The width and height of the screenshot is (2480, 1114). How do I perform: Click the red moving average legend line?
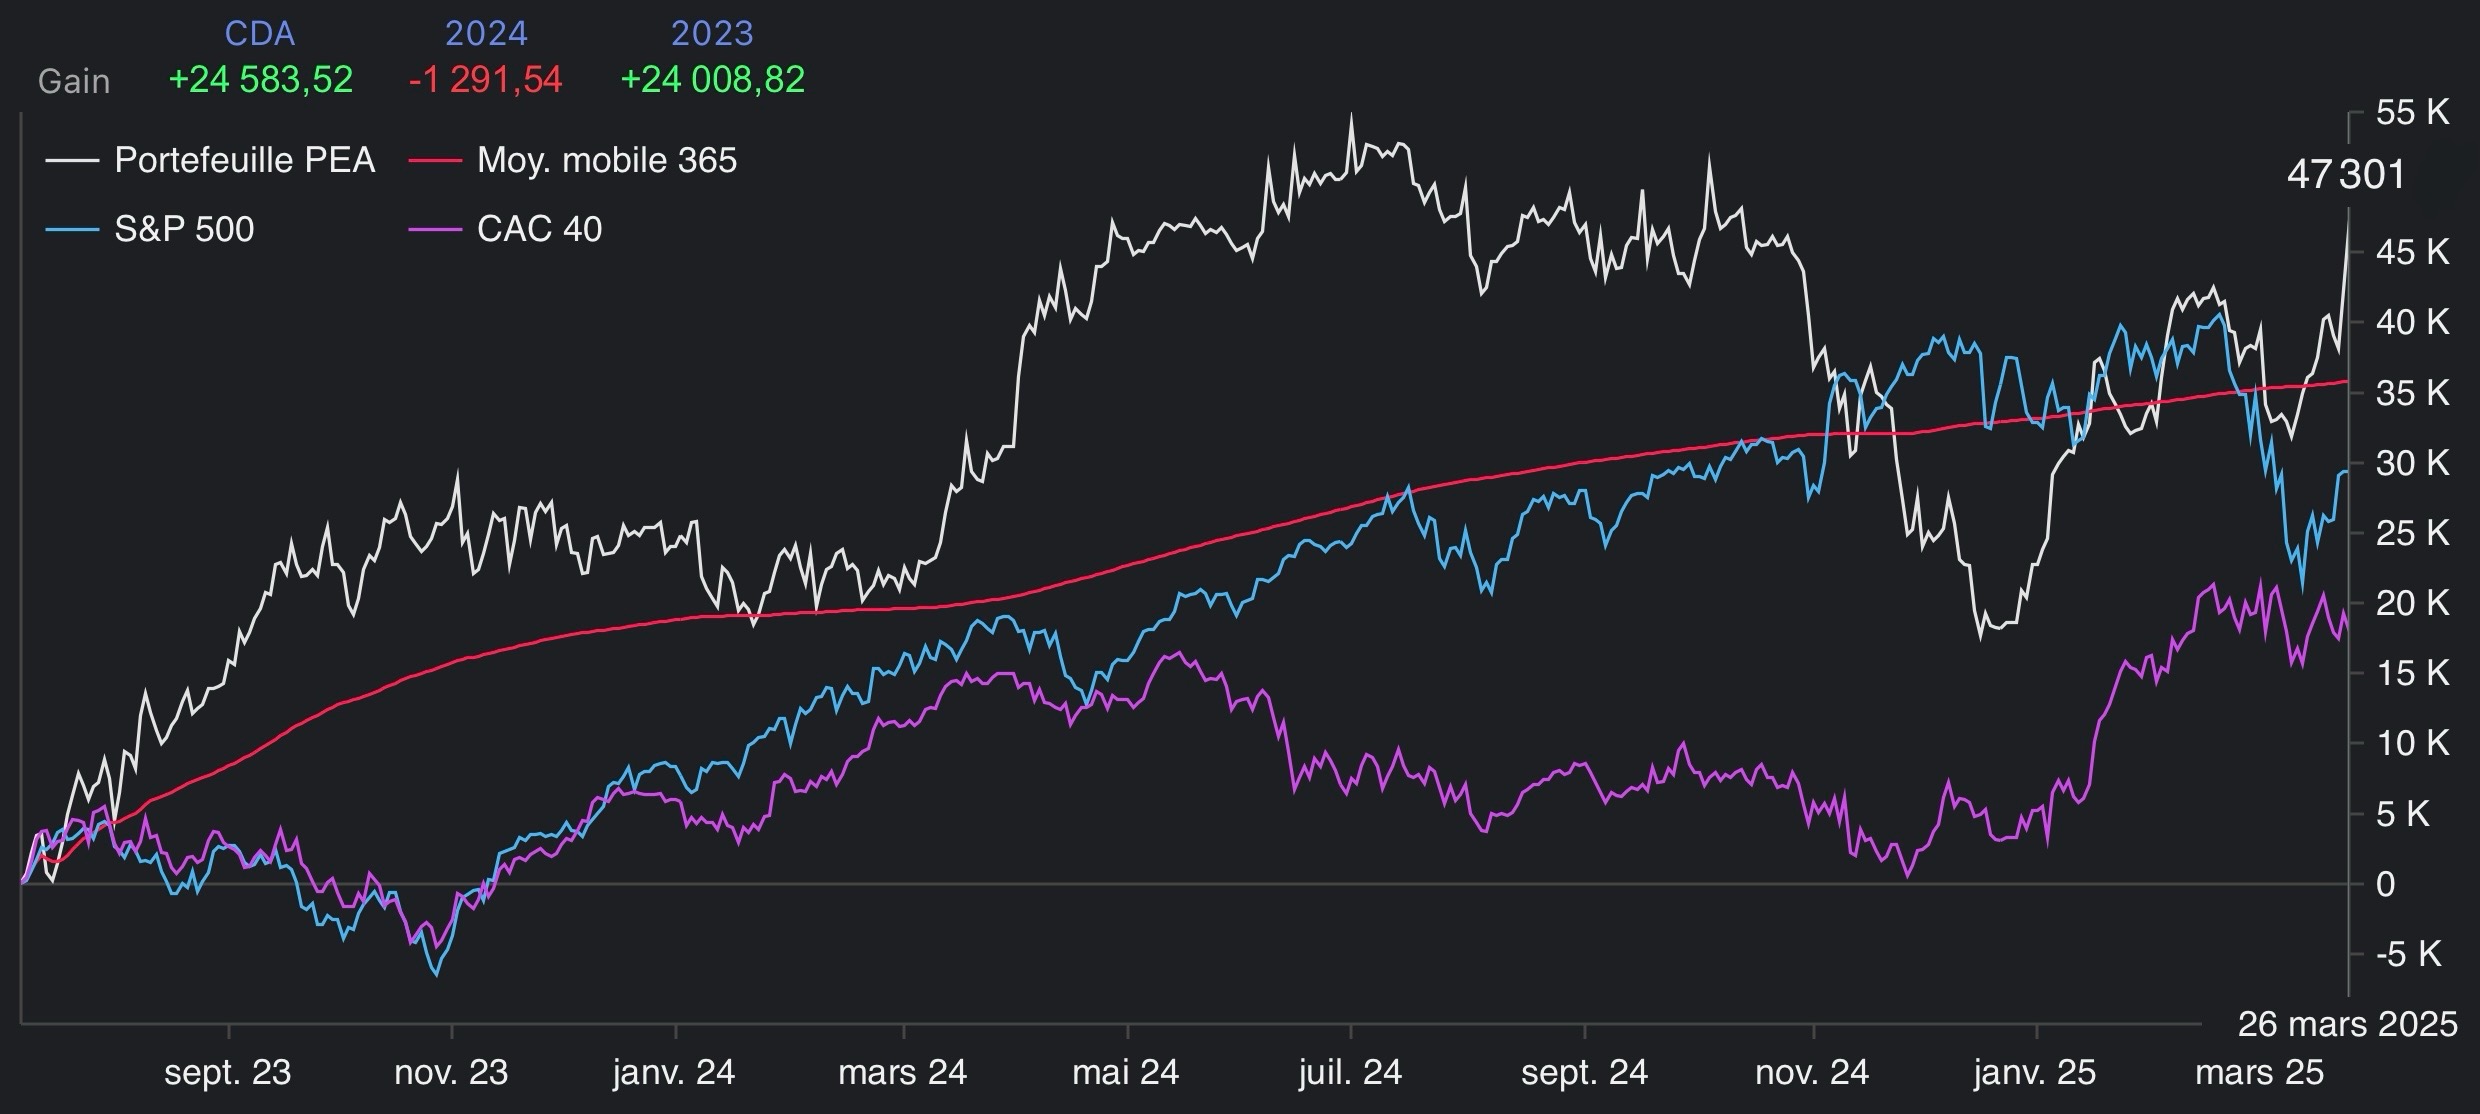click(x=435, y=161)
